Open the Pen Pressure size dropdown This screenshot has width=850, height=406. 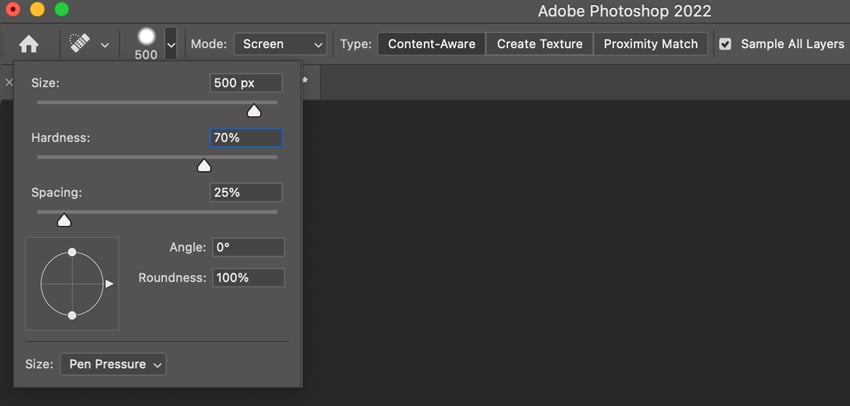tap(113, 364)
